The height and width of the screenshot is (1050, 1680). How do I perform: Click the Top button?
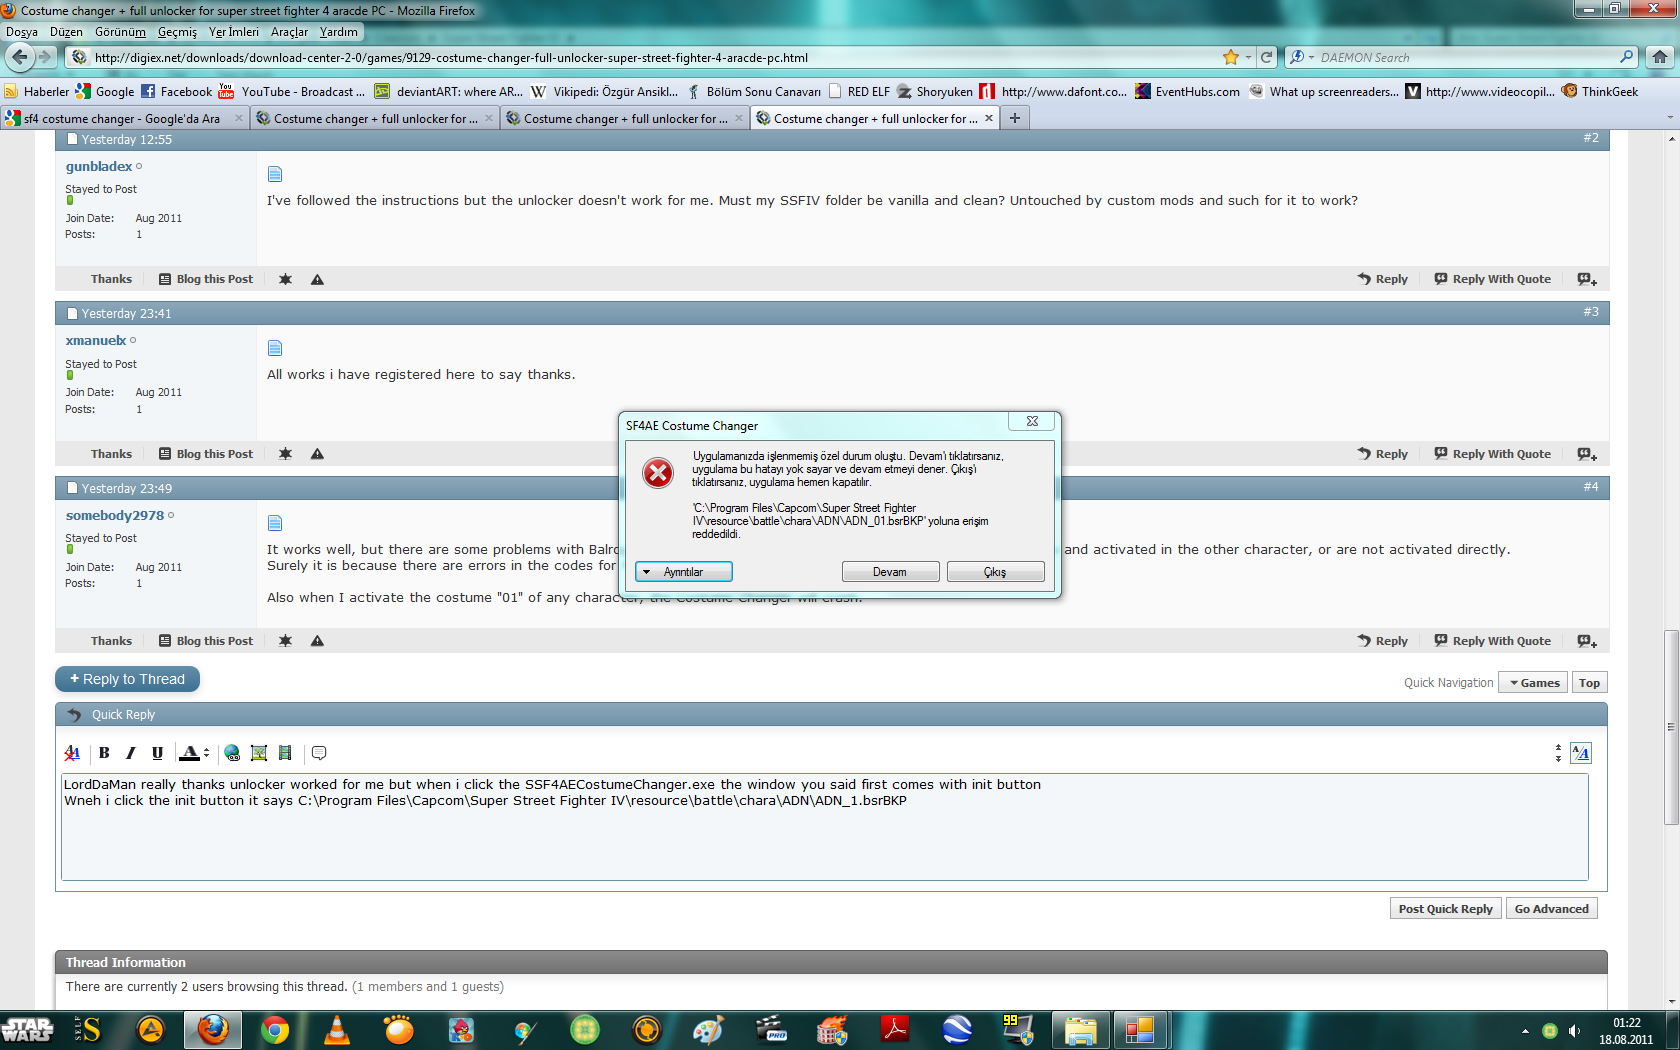1589,683
